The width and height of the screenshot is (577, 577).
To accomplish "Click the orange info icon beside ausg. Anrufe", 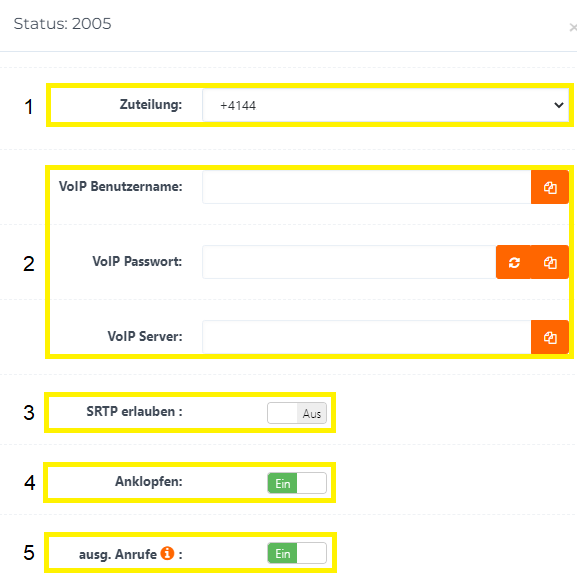I will click(x=167, y=553).
